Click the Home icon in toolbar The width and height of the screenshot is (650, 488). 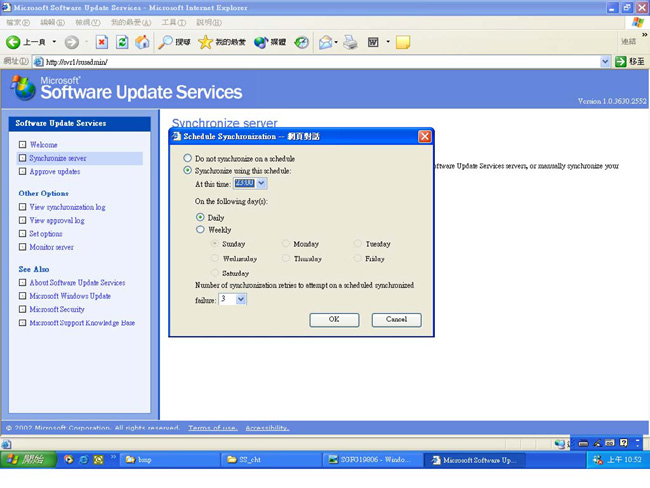(x=142, y=42)
